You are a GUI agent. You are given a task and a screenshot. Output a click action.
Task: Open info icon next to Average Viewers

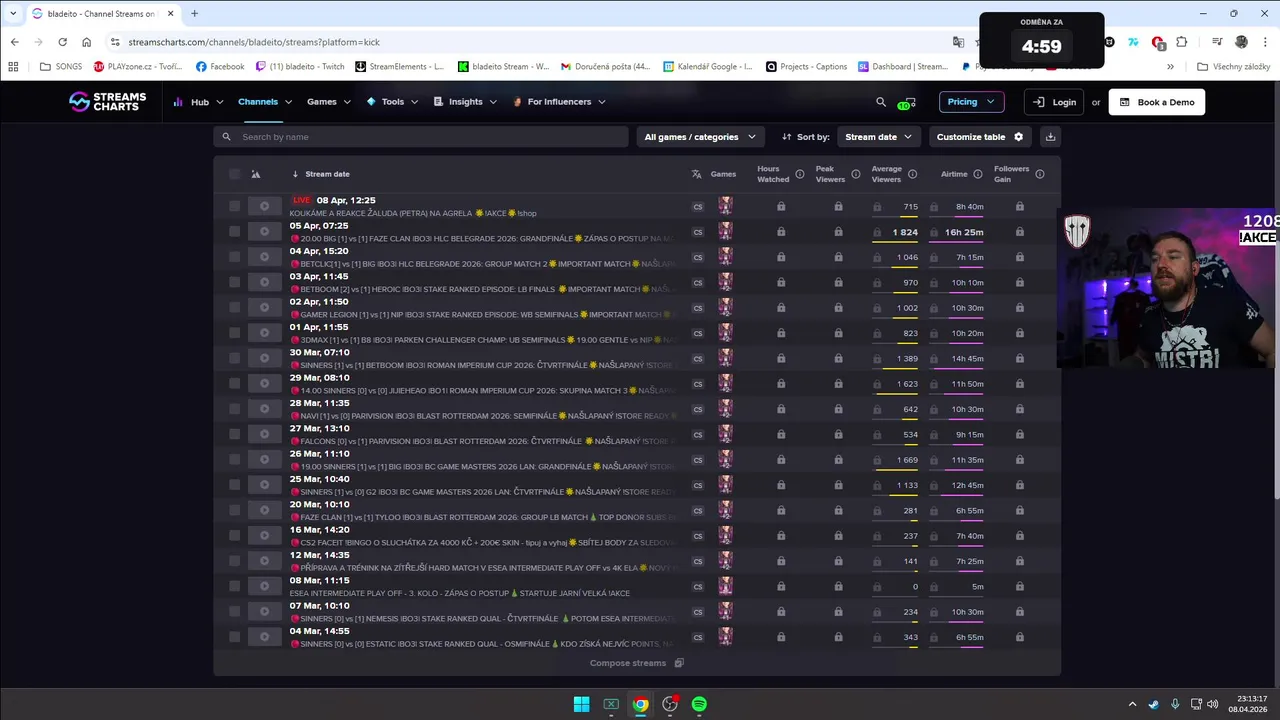[912, 174]
